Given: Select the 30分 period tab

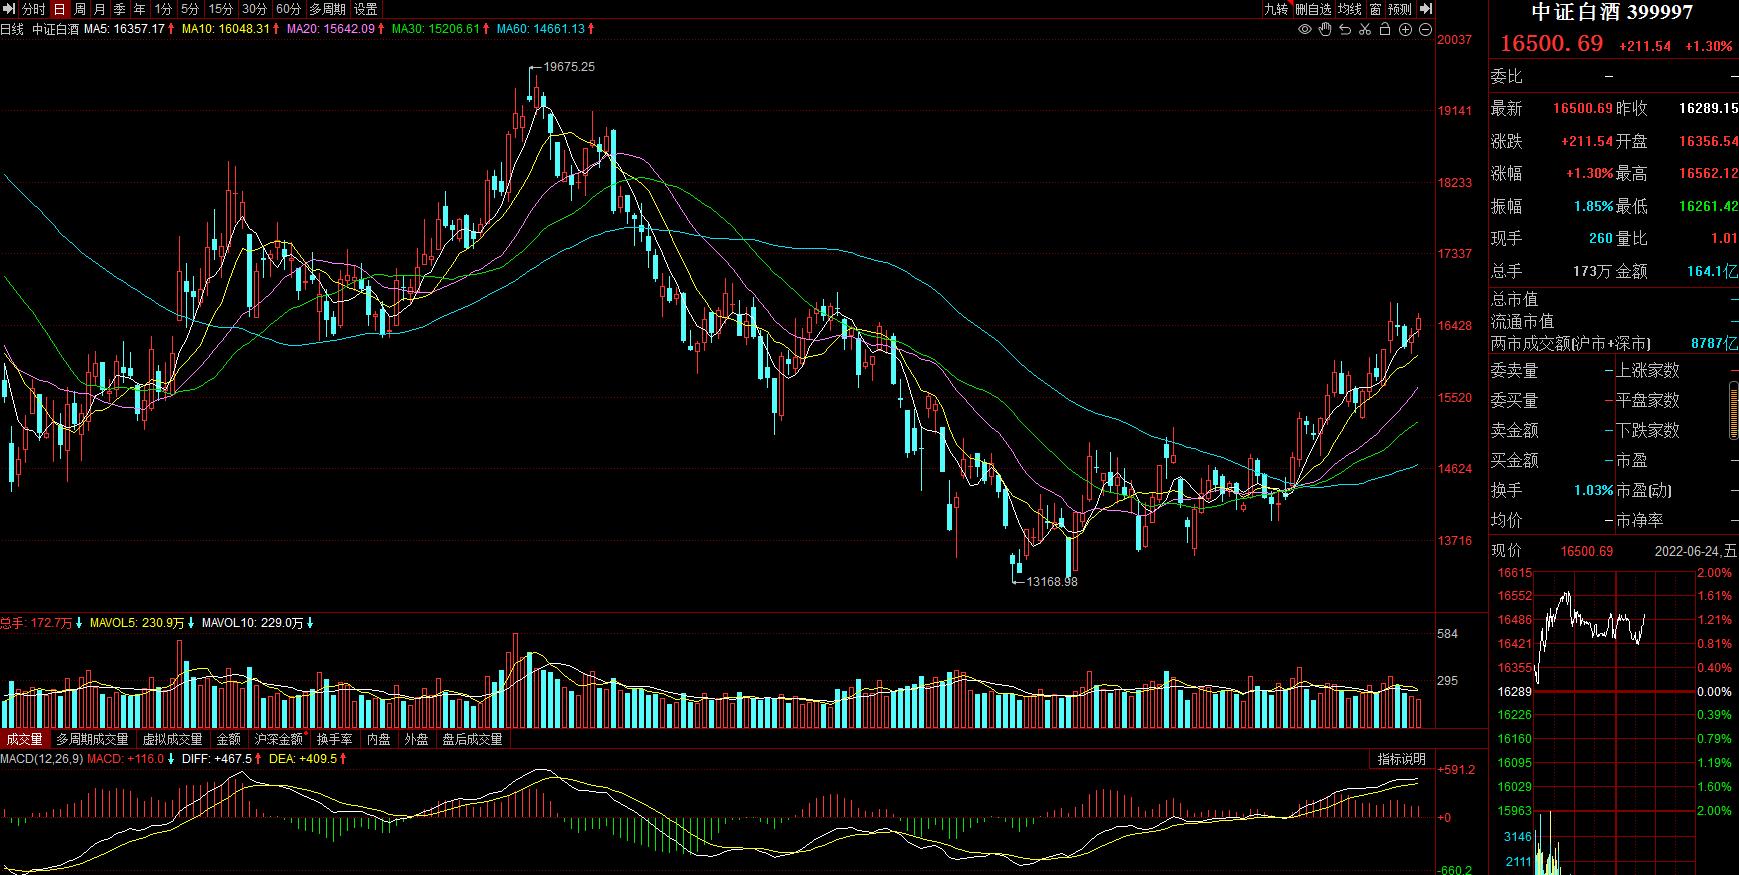Looking at the screenshot, I should point(254,9).
